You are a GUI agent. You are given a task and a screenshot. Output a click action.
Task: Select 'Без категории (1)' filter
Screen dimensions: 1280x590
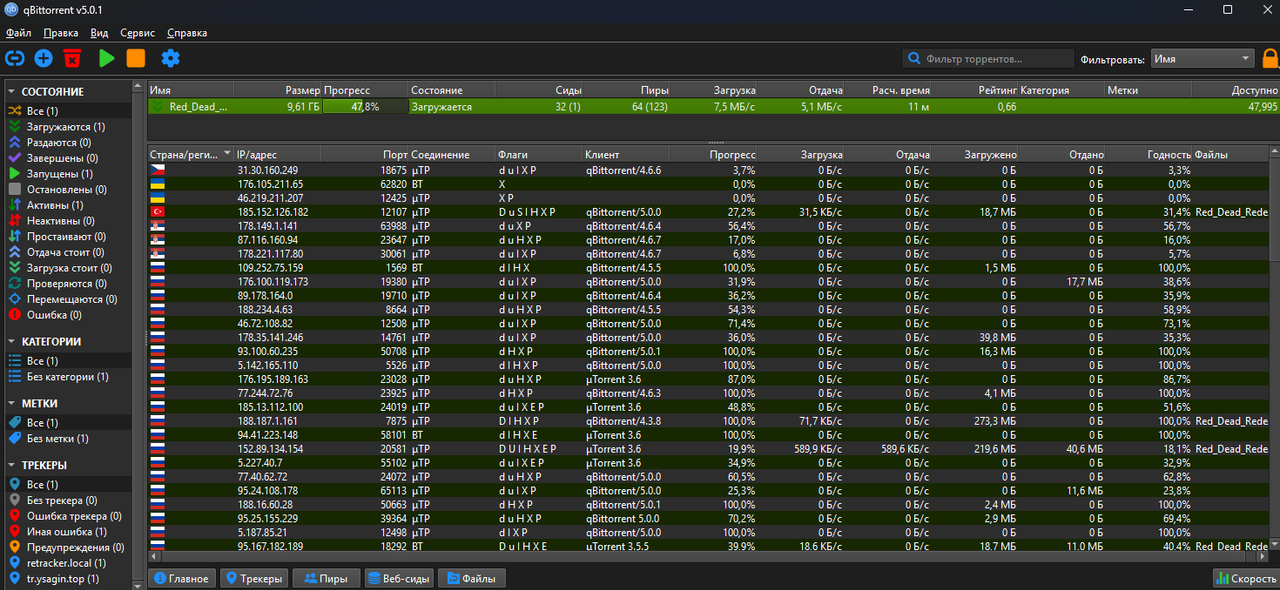[x=68, y=377]
